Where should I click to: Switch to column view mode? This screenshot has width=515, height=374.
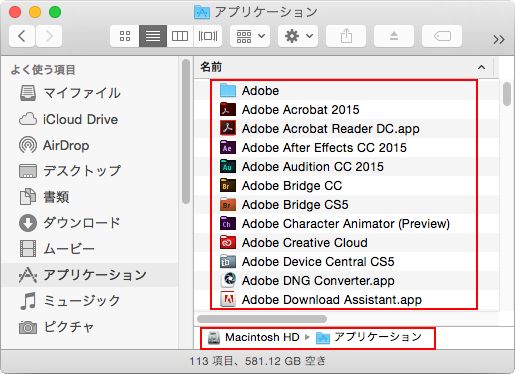tap(180, 36)
